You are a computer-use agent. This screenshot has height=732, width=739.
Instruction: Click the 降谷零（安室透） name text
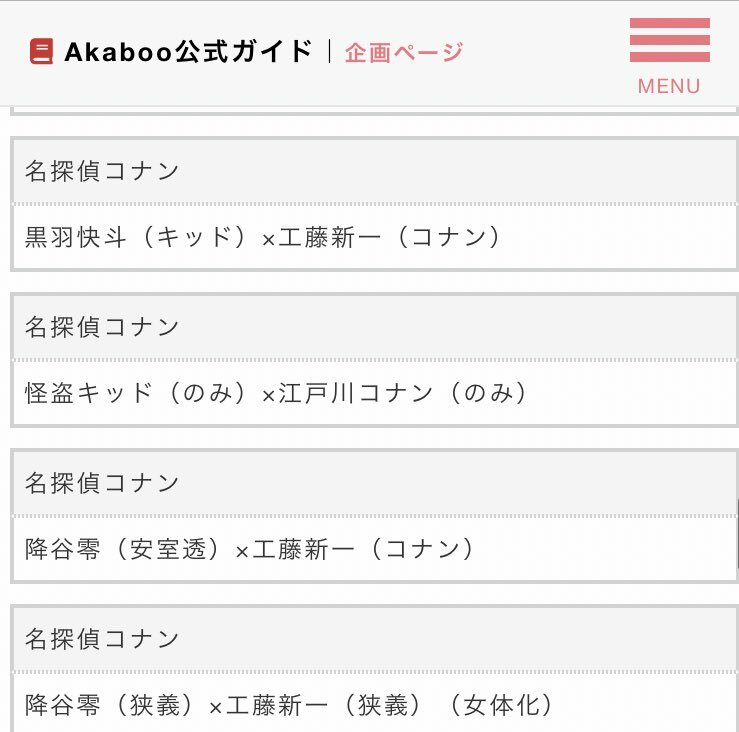click(x=128, y=549)
